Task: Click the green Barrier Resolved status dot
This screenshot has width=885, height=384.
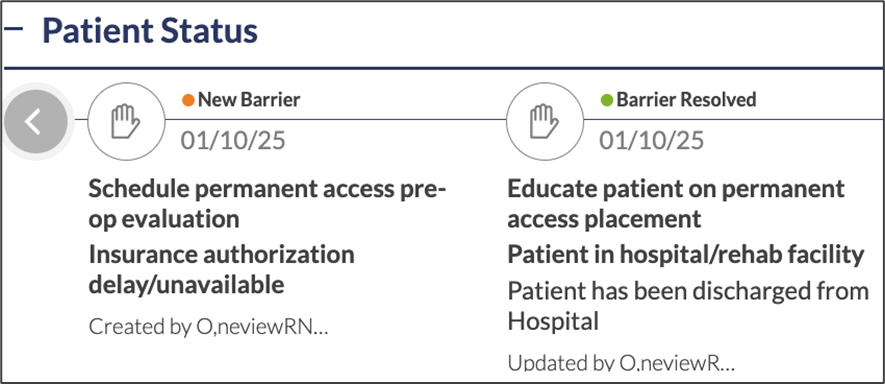Action: [x=607, y=101]
